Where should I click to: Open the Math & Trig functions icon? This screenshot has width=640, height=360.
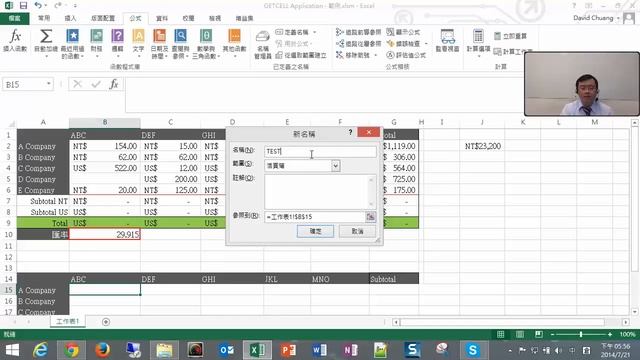pos(206,36)
